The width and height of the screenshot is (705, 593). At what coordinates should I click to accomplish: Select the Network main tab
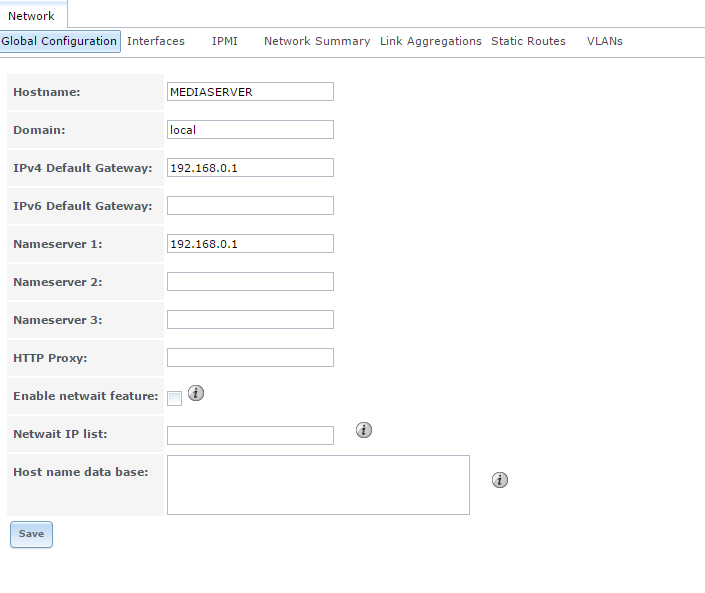(x=31, y=16)
